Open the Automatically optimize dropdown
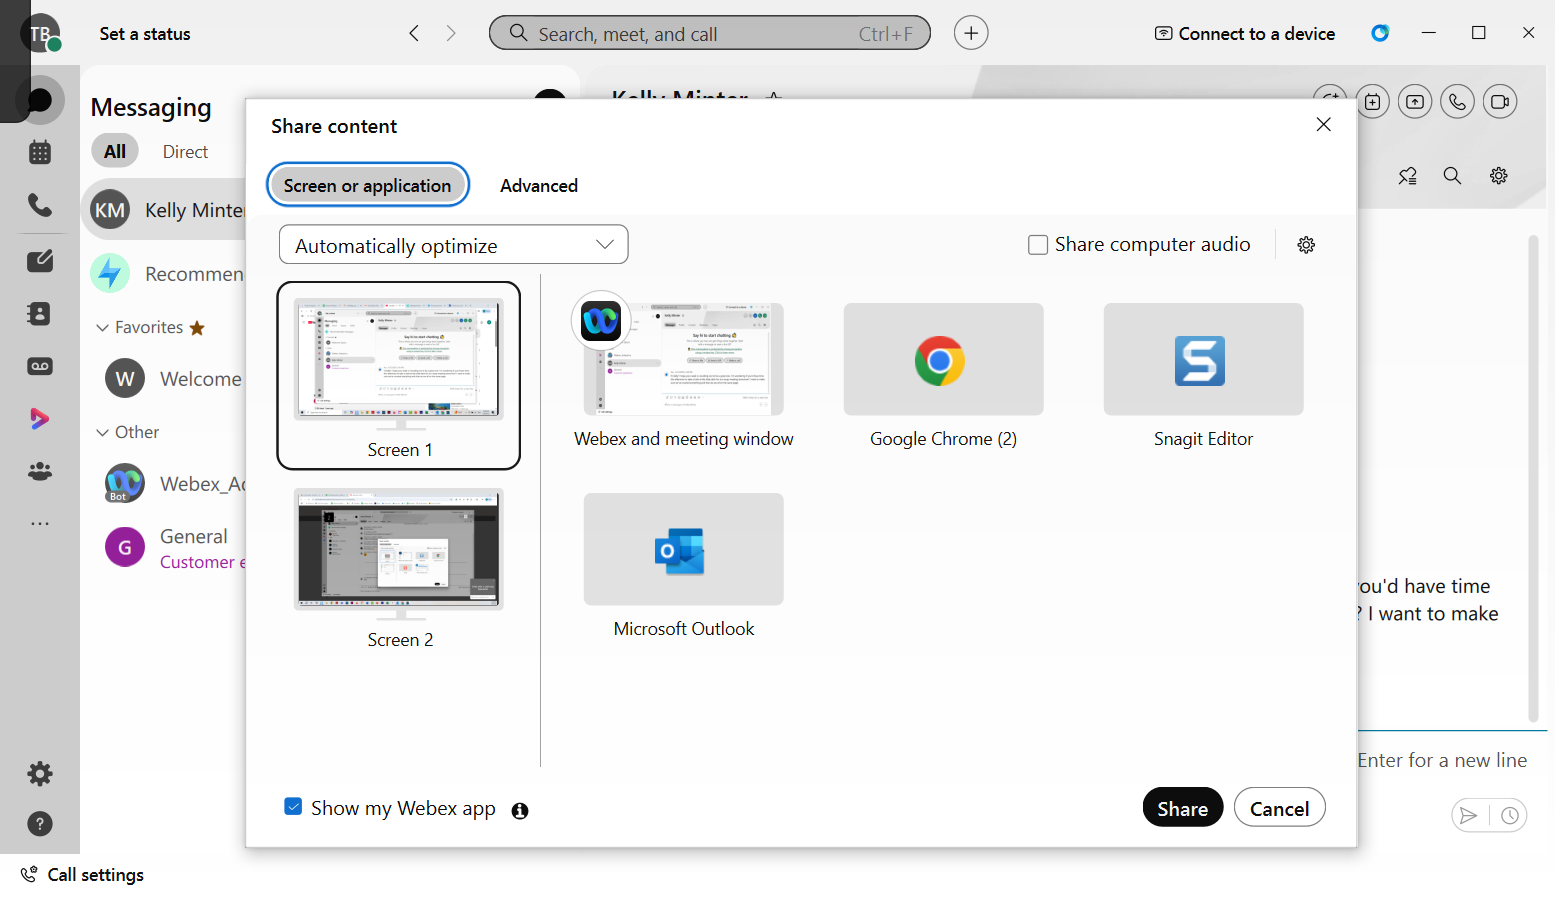 (454, 245)
